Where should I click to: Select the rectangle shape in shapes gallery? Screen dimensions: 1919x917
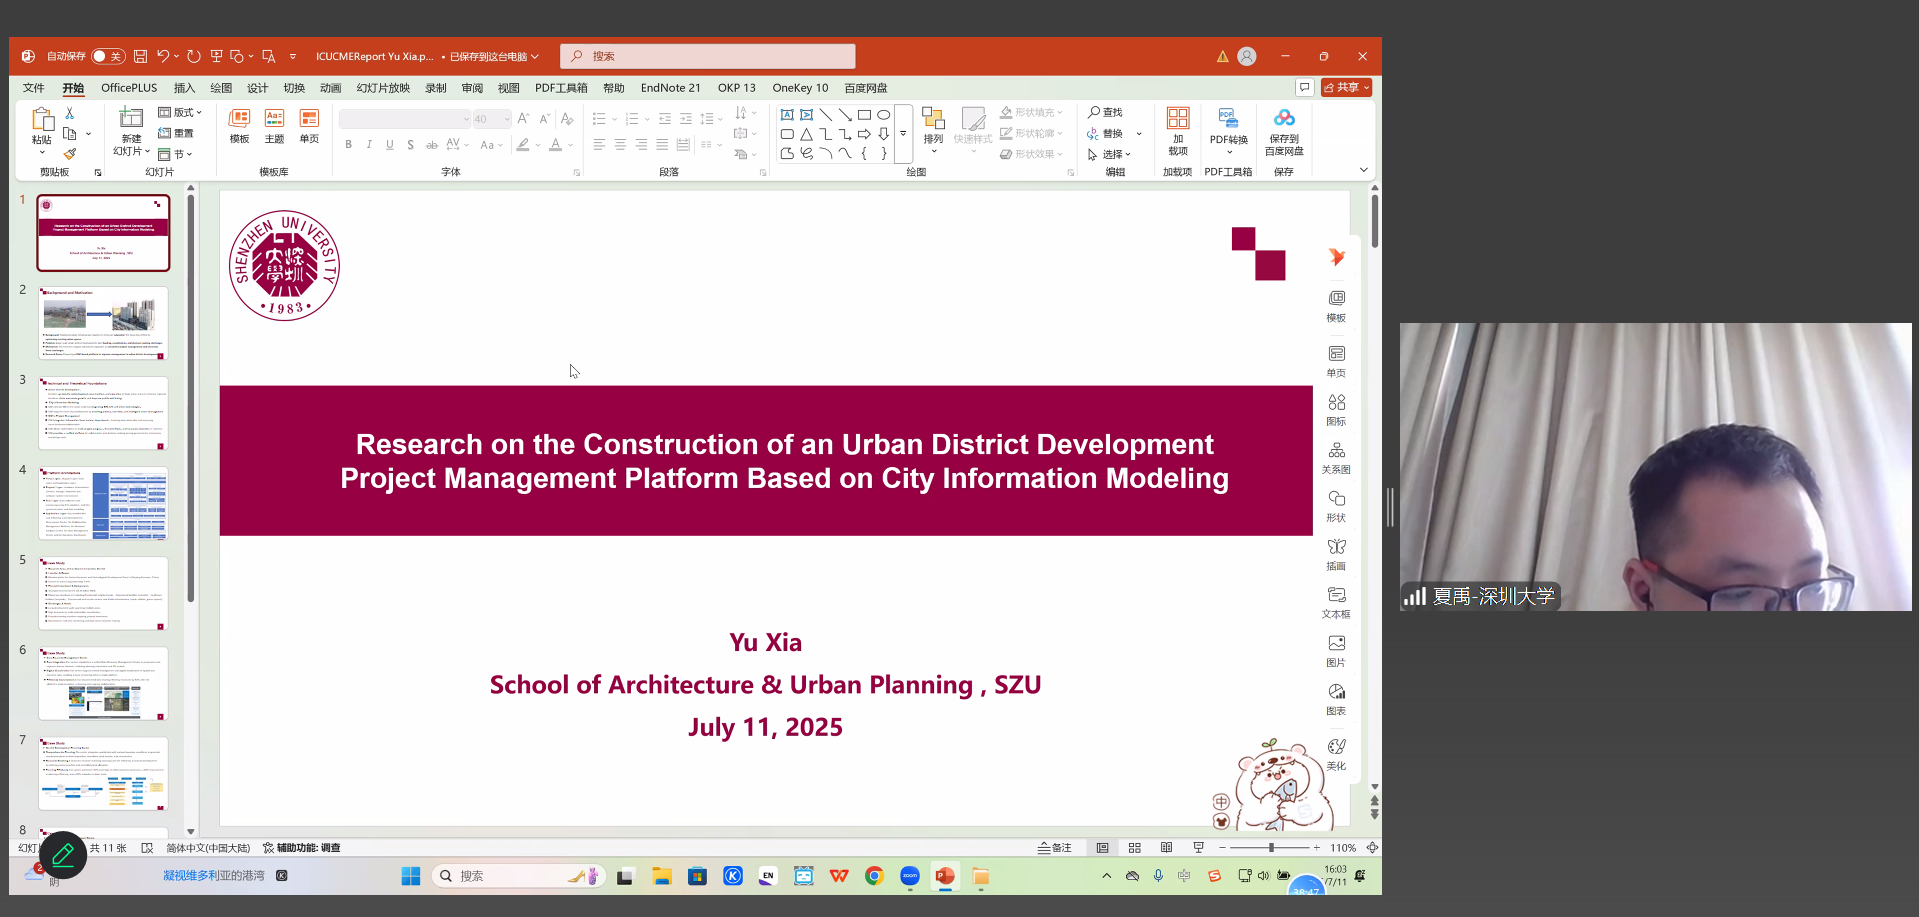864,115
